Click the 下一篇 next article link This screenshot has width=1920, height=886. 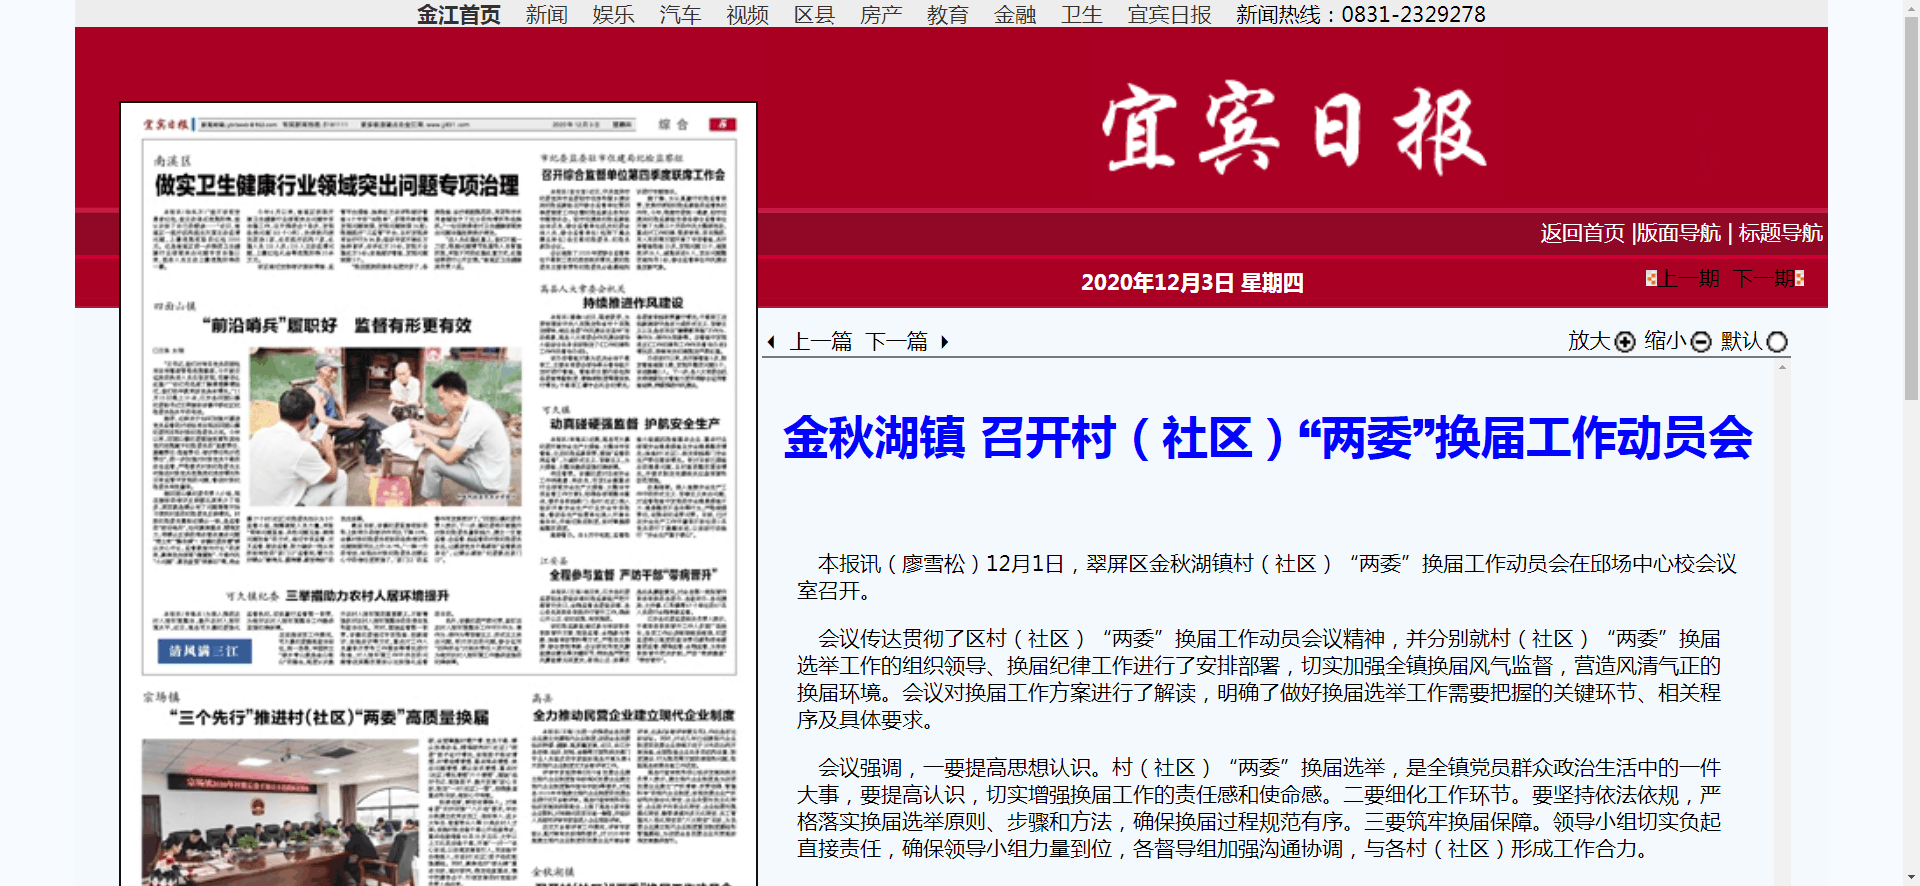[897, 342]
